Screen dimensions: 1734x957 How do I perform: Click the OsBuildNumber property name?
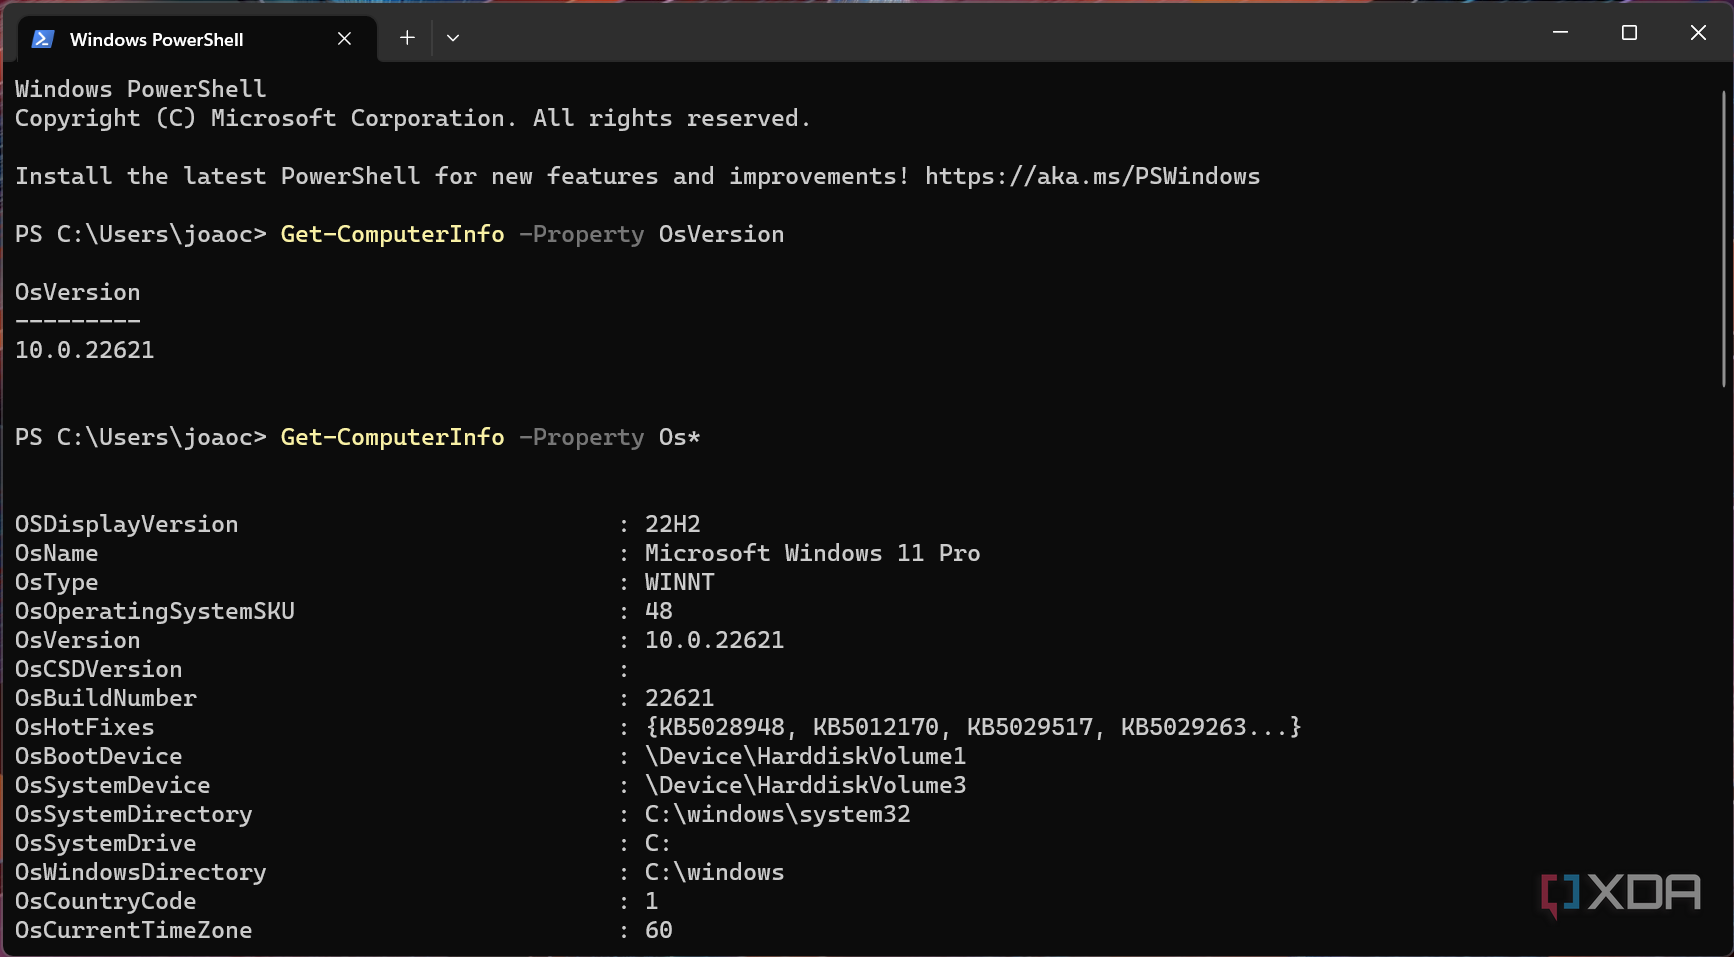coord(106,698)
